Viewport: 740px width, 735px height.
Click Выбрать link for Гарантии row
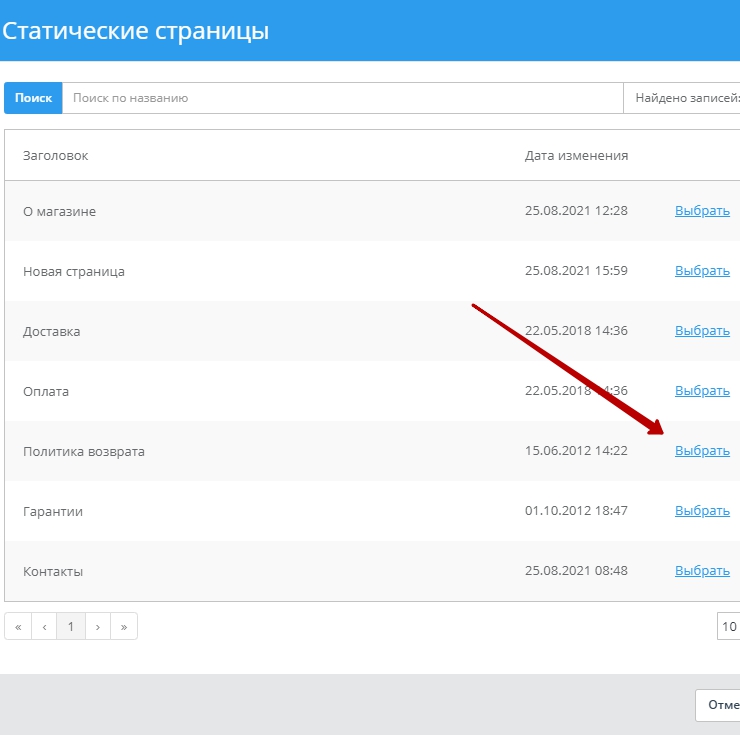point(702,511)
